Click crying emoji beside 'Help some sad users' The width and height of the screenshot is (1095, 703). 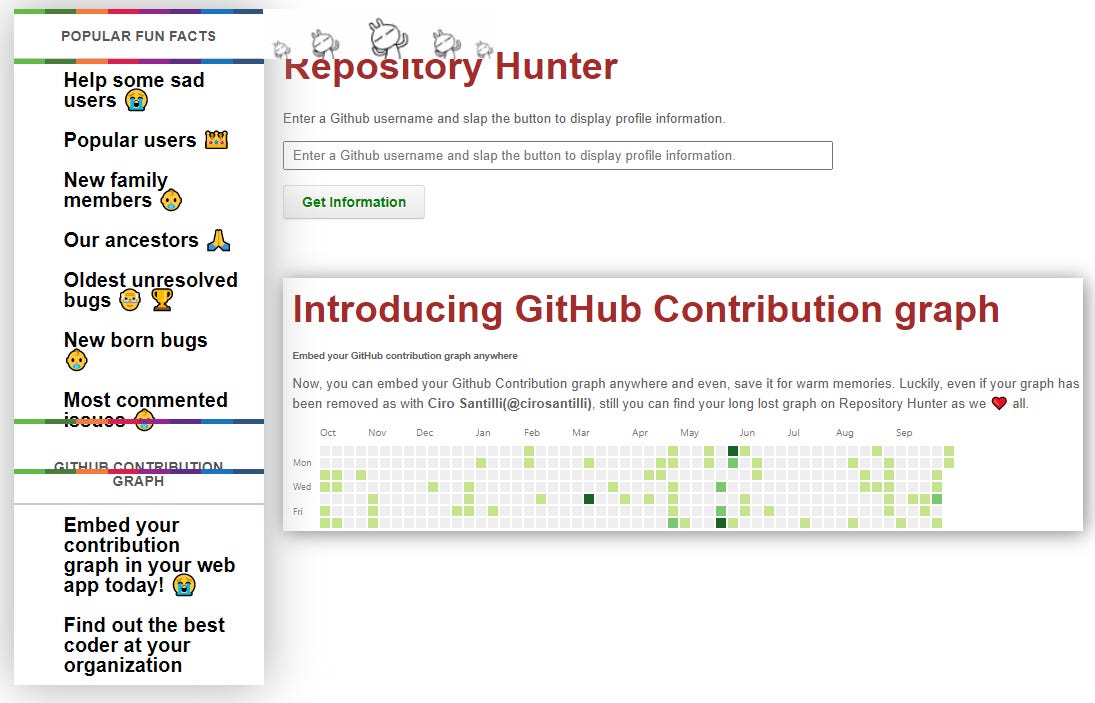click(x=137, y=101)
